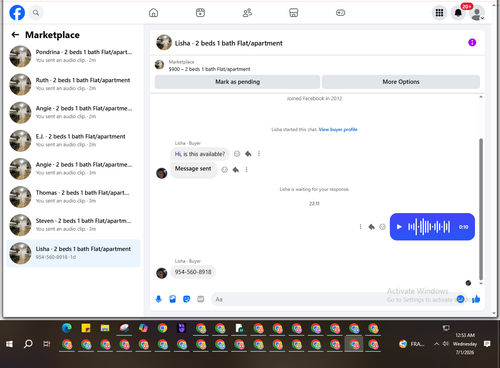Open more menu for 'Hi, is this available?'
500x368 pixels.
tap(259, 154)
